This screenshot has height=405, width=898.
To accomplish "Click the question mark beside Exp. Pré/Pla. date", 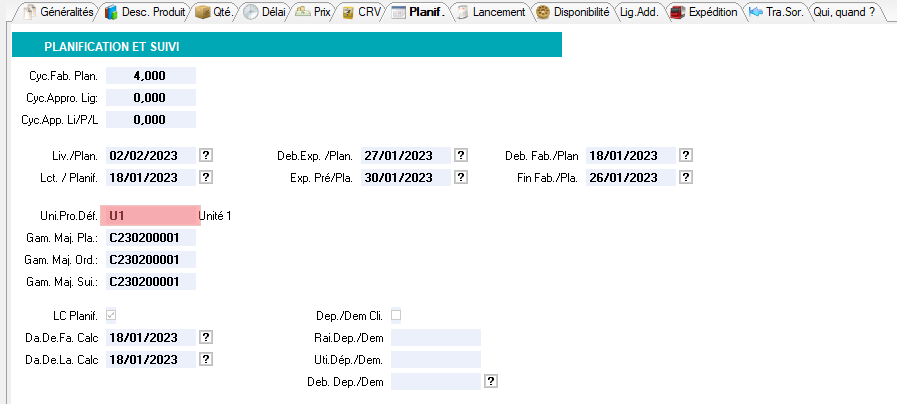I will click(x=461, y=177).
